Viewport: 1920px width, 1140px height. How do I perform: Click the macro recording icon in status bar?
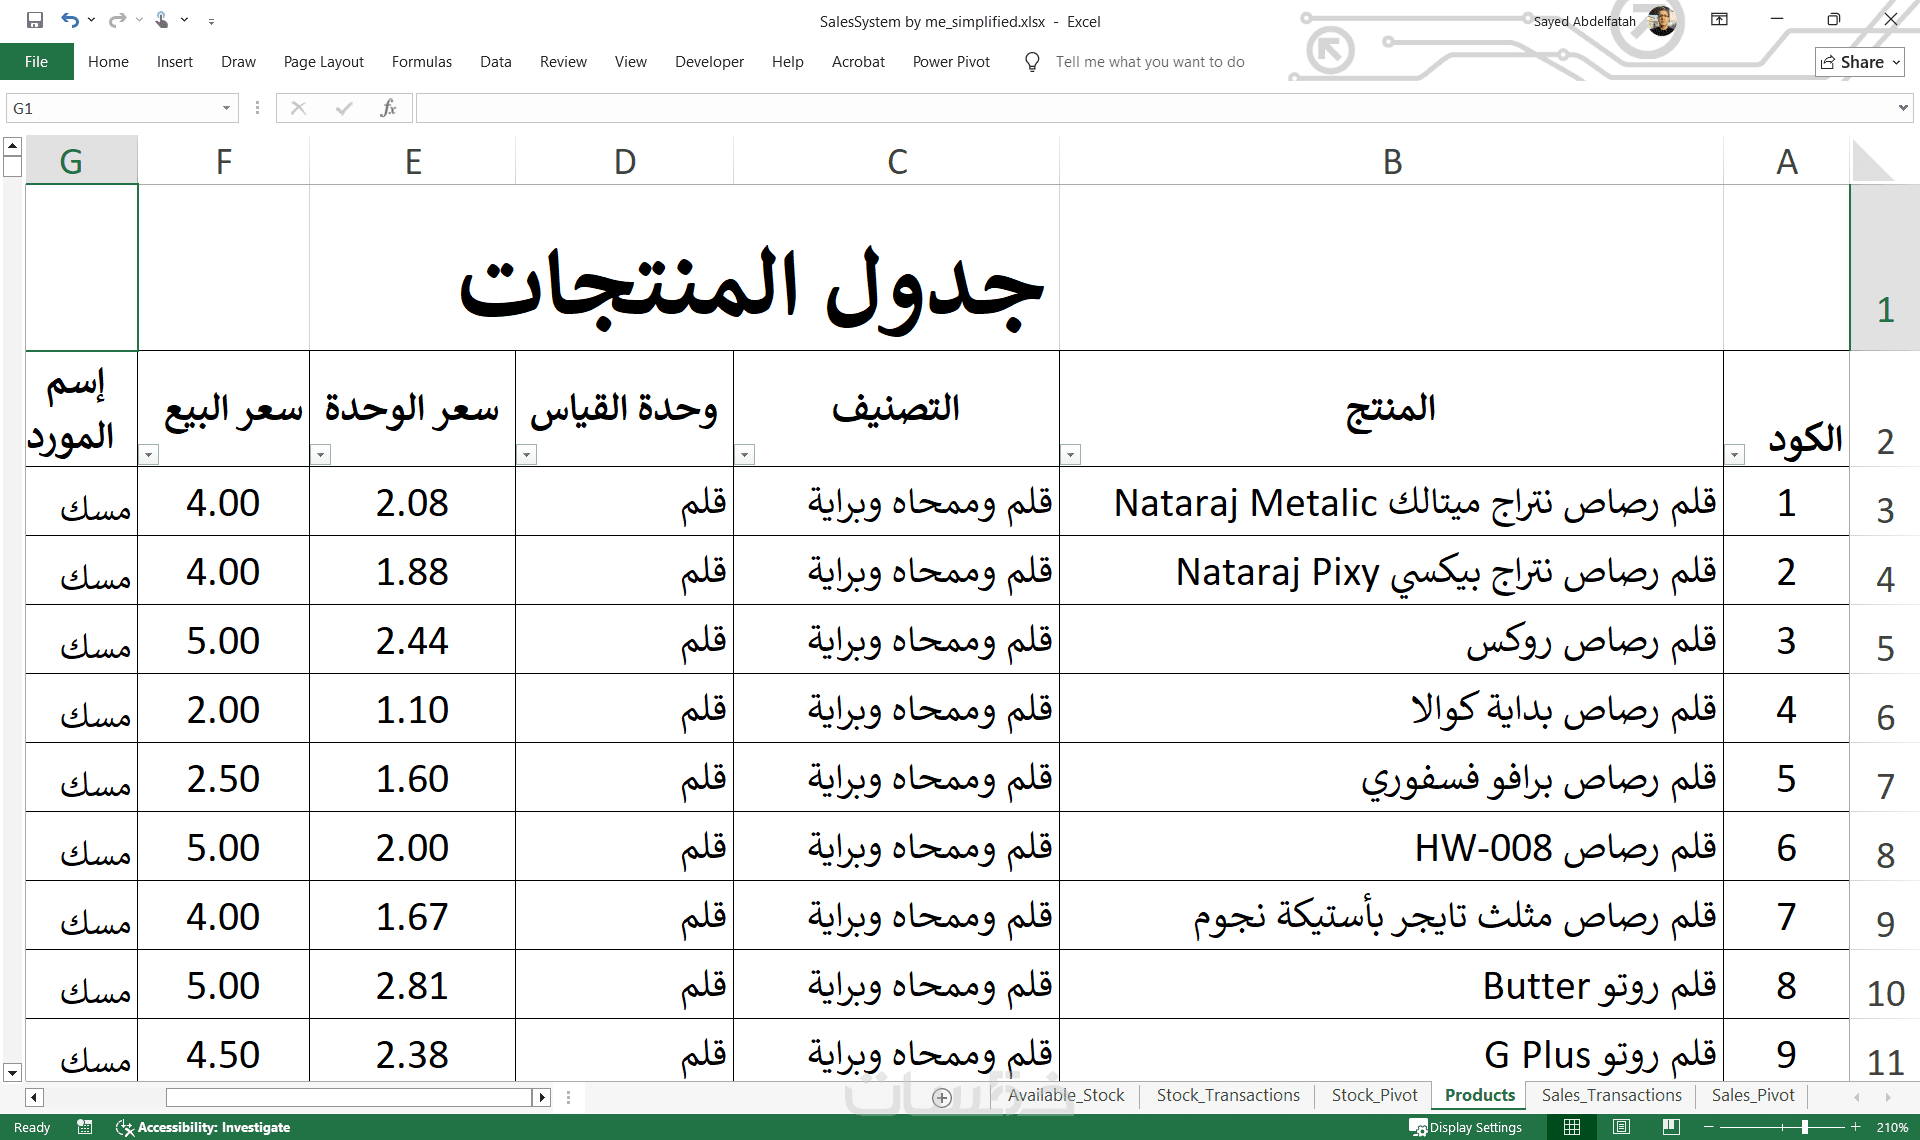(x=85, y=1127)
